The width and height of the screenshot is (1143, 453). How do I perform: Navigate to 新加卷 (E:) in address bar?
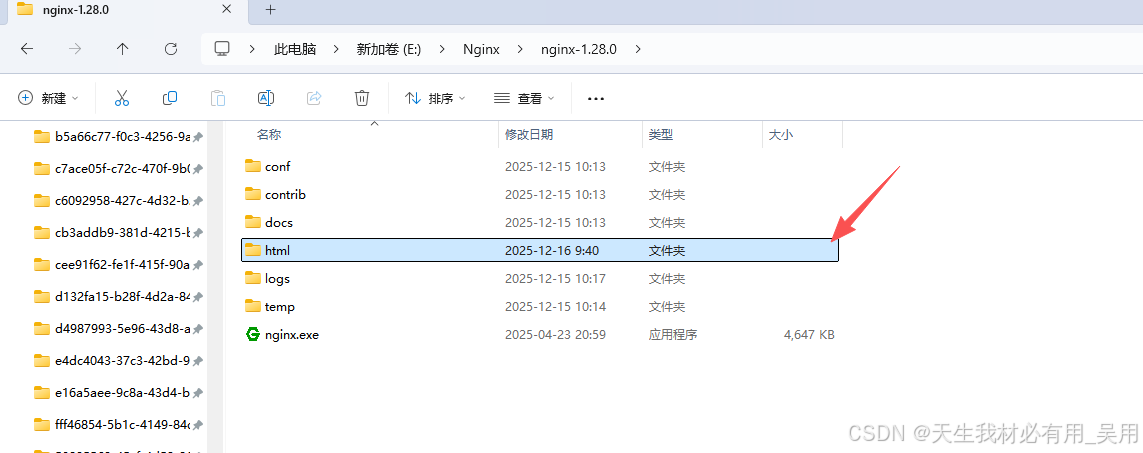(389, 49)
